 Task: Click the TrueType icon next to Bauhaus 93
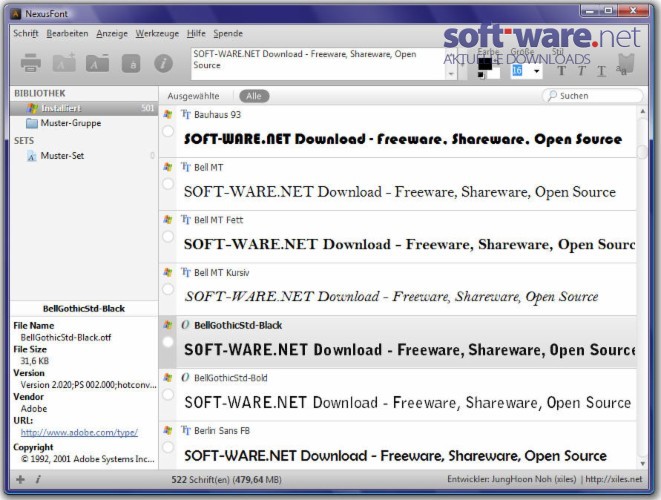coord(186,115)
